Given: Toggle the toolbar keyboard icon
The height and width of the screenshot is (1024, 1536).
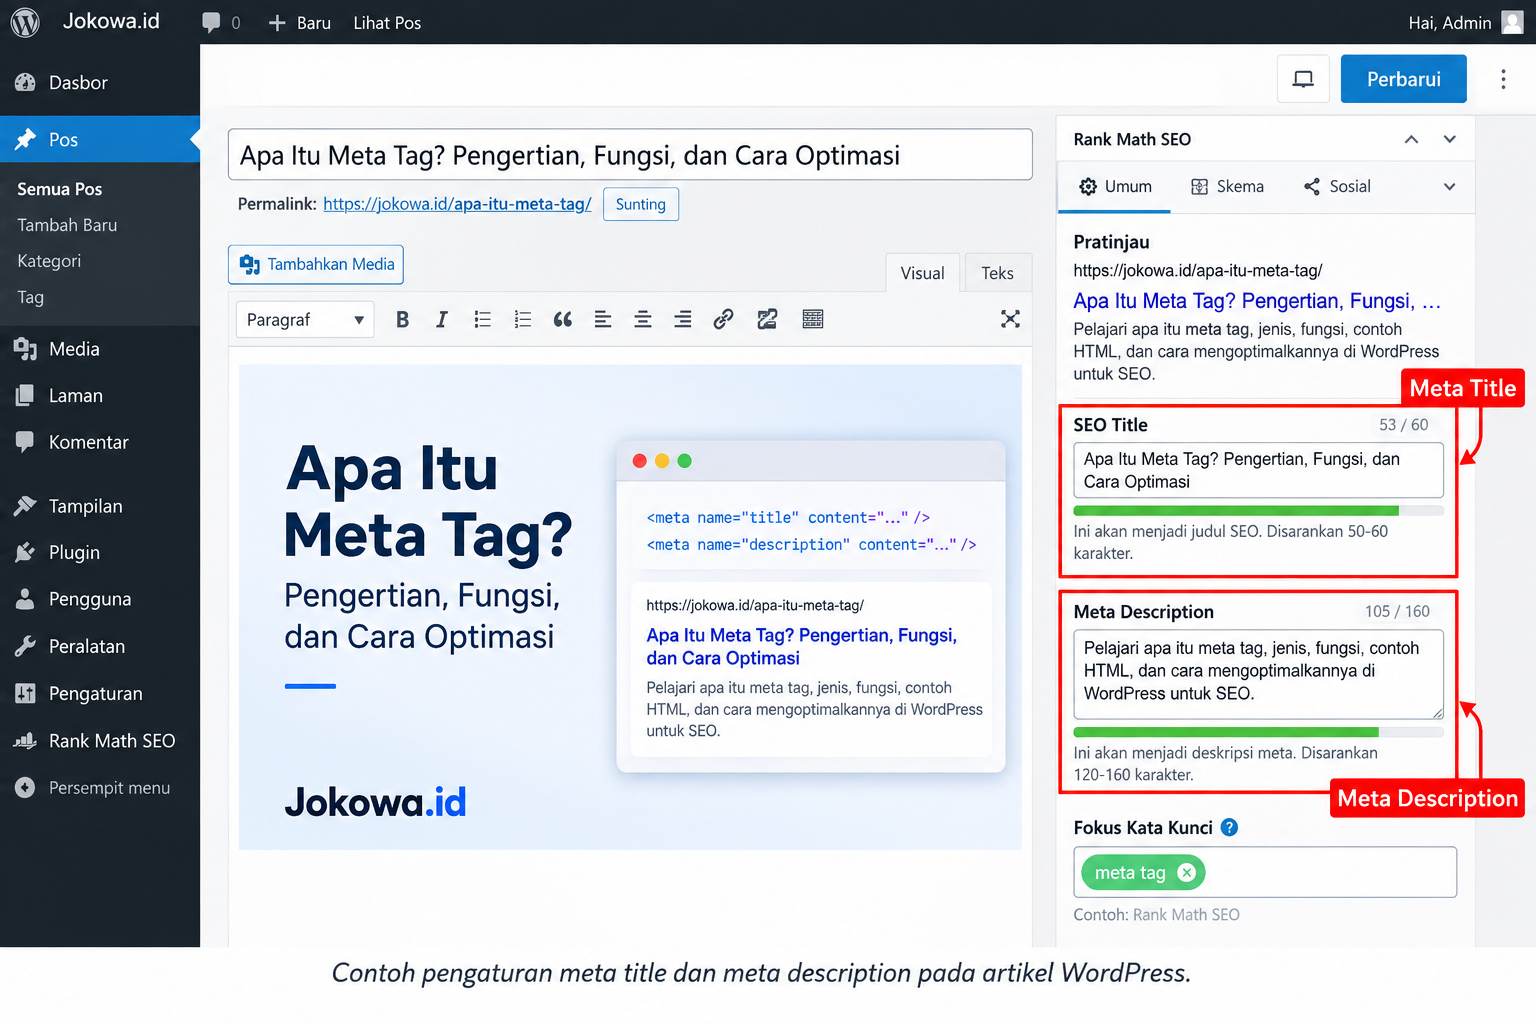Looking at the screenshot, I should 813,319.
